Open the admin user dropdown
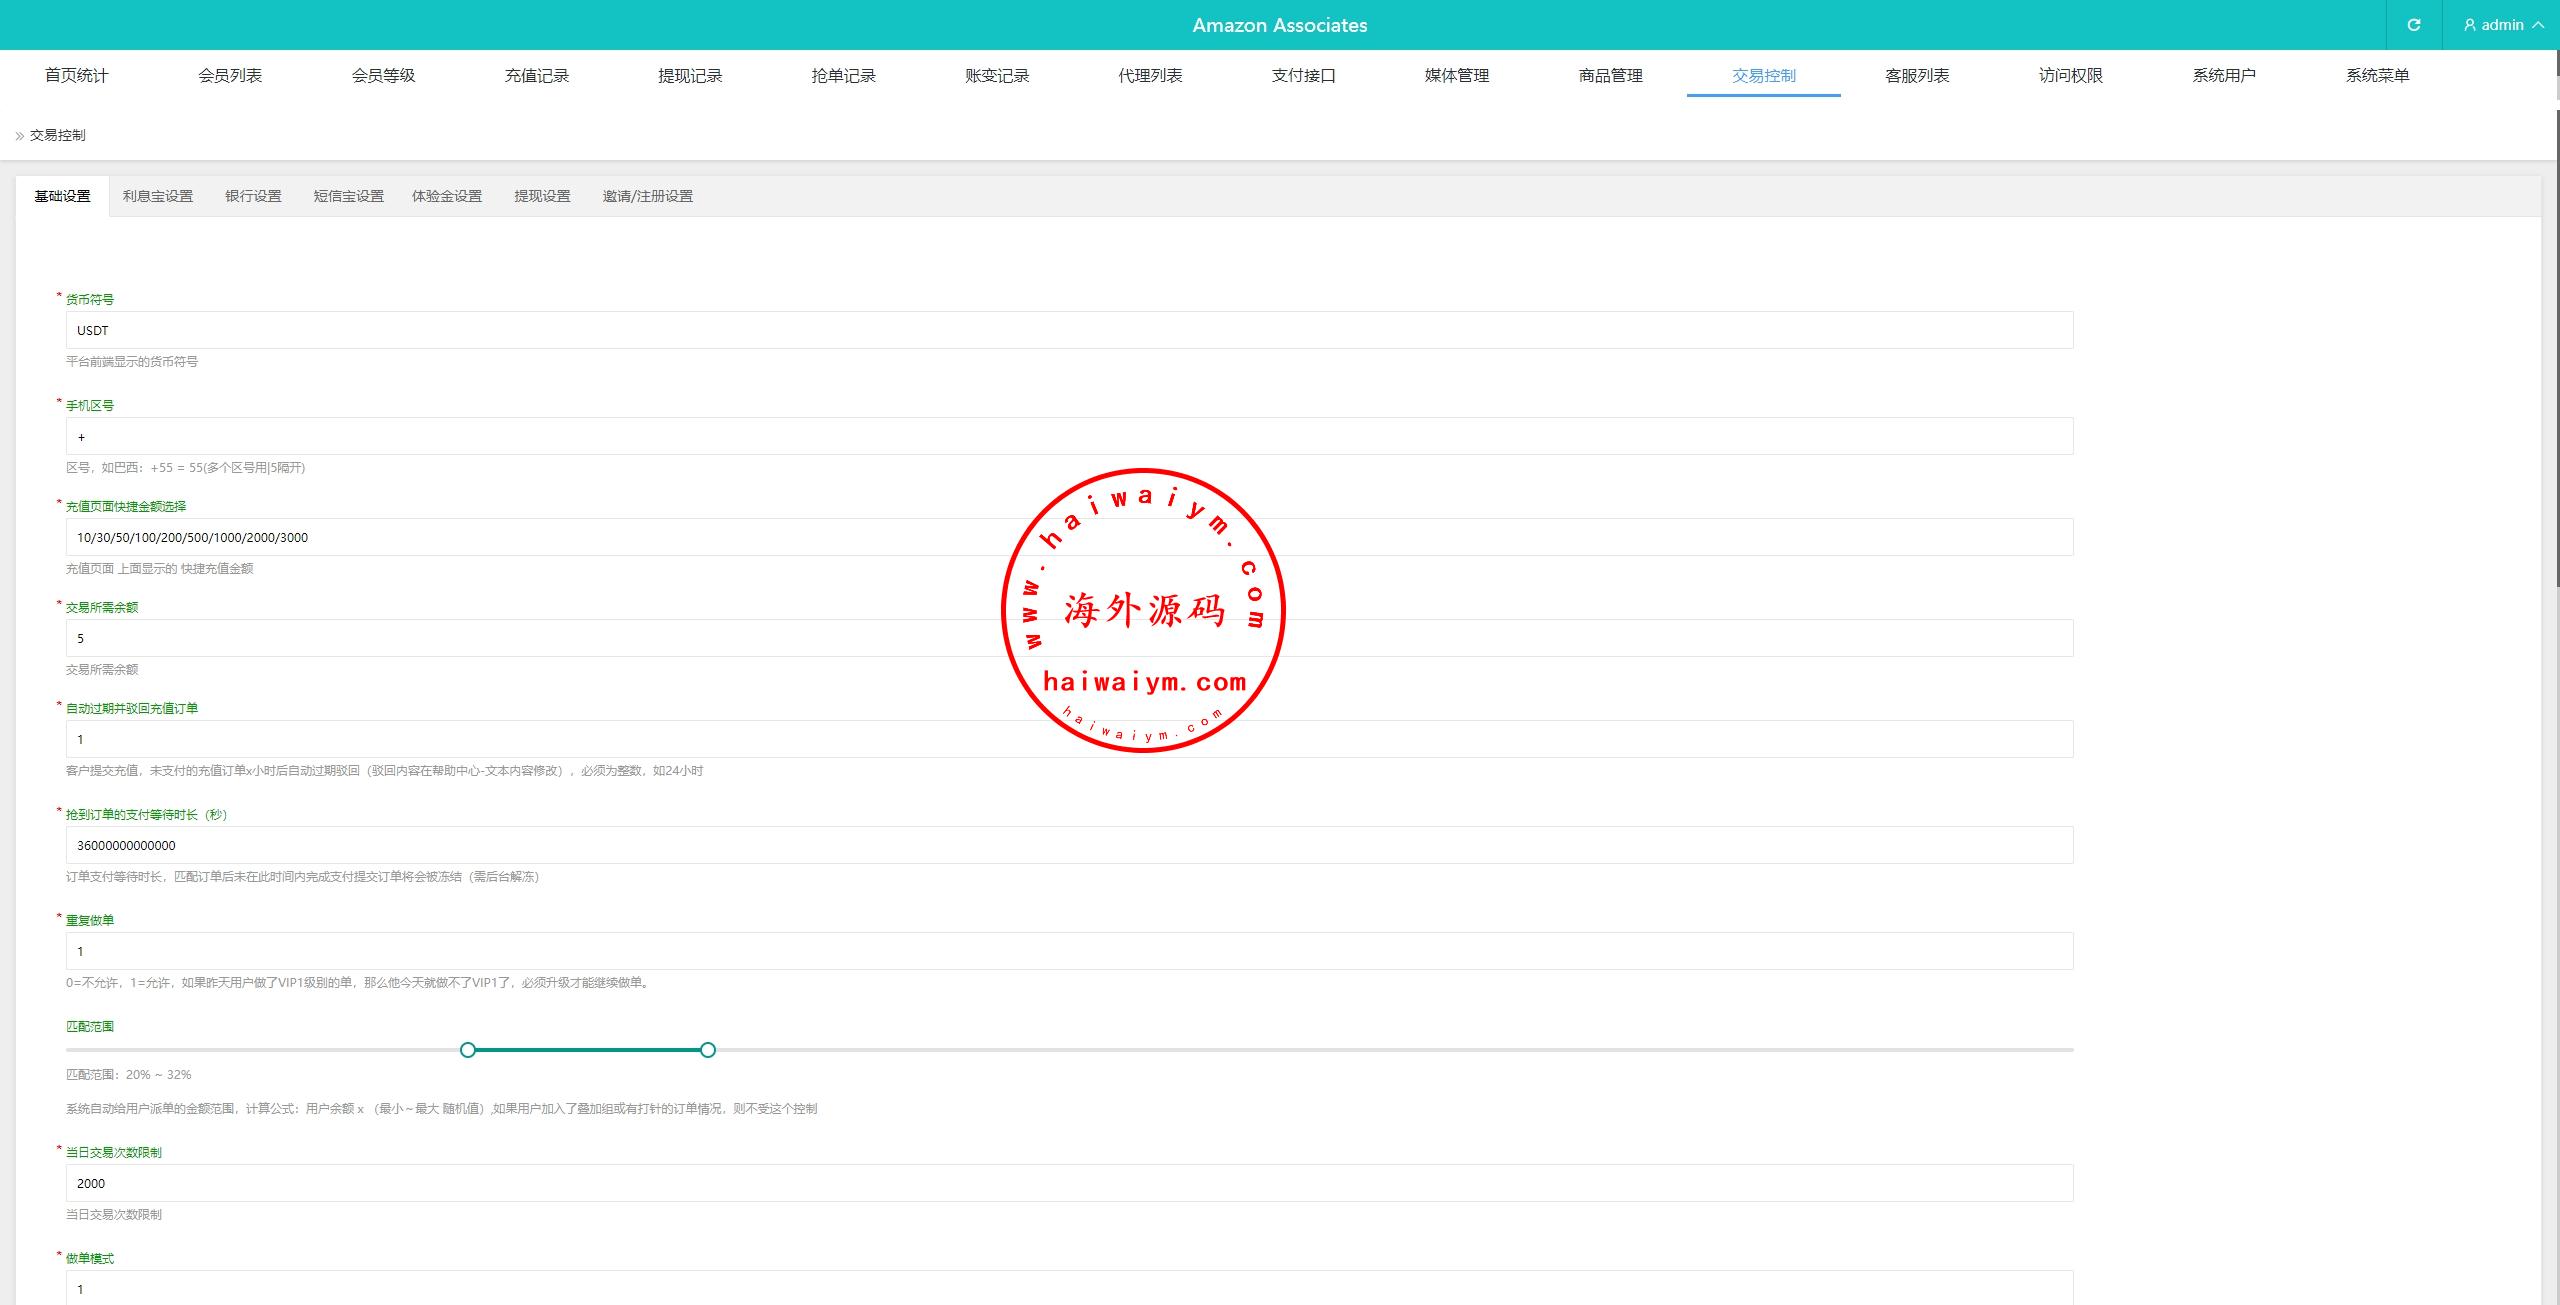 (x=2503, y=25)
